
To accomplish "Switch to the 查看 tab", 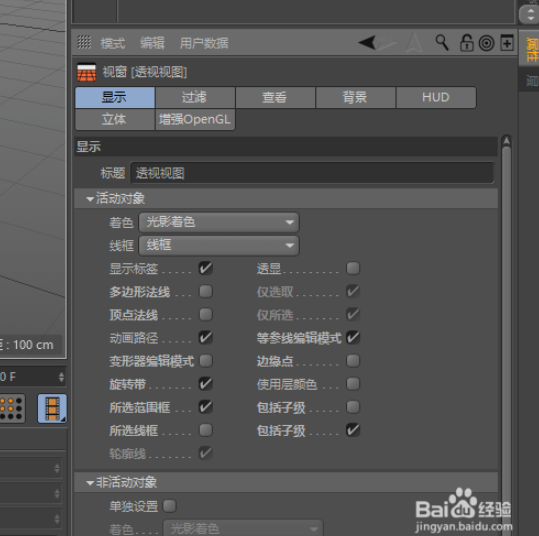I will point(275,97).
